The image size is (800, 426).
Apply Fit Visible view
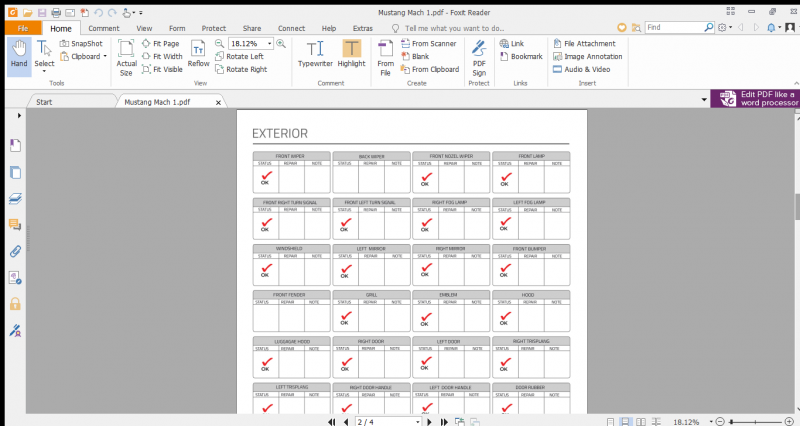162,69
